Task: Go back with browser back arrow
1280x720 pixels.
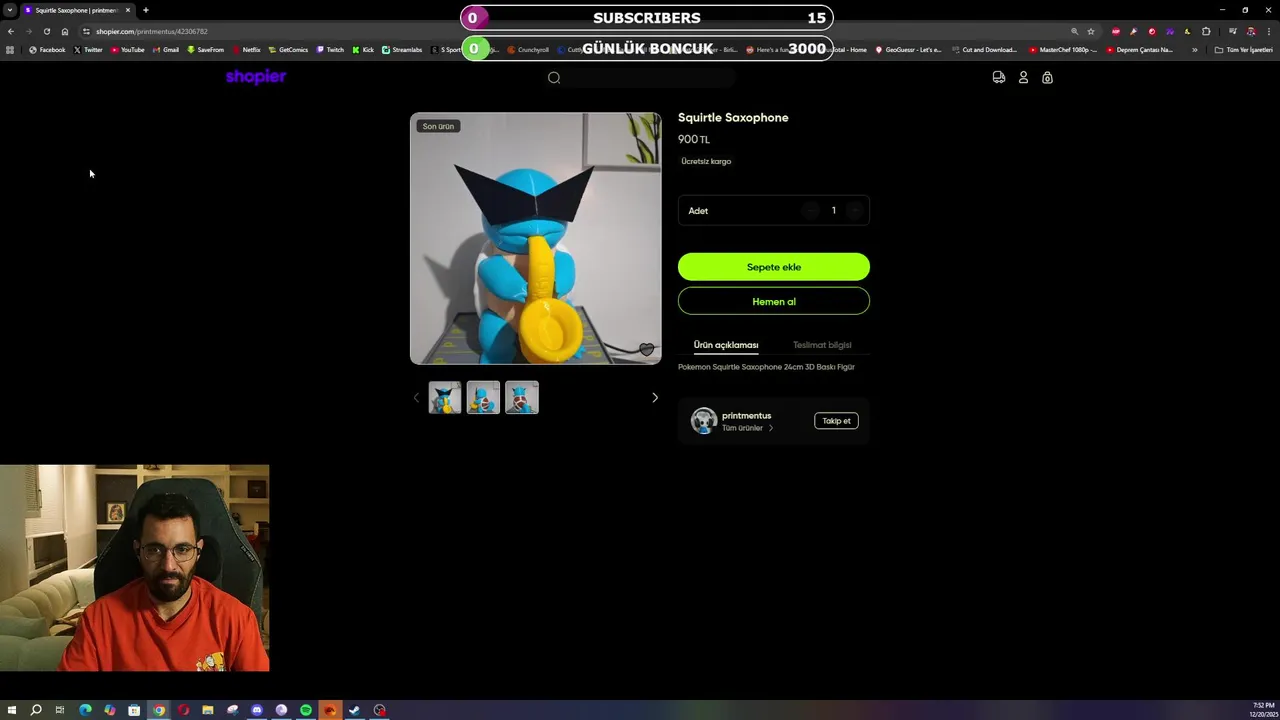Action: click(10, 31)
